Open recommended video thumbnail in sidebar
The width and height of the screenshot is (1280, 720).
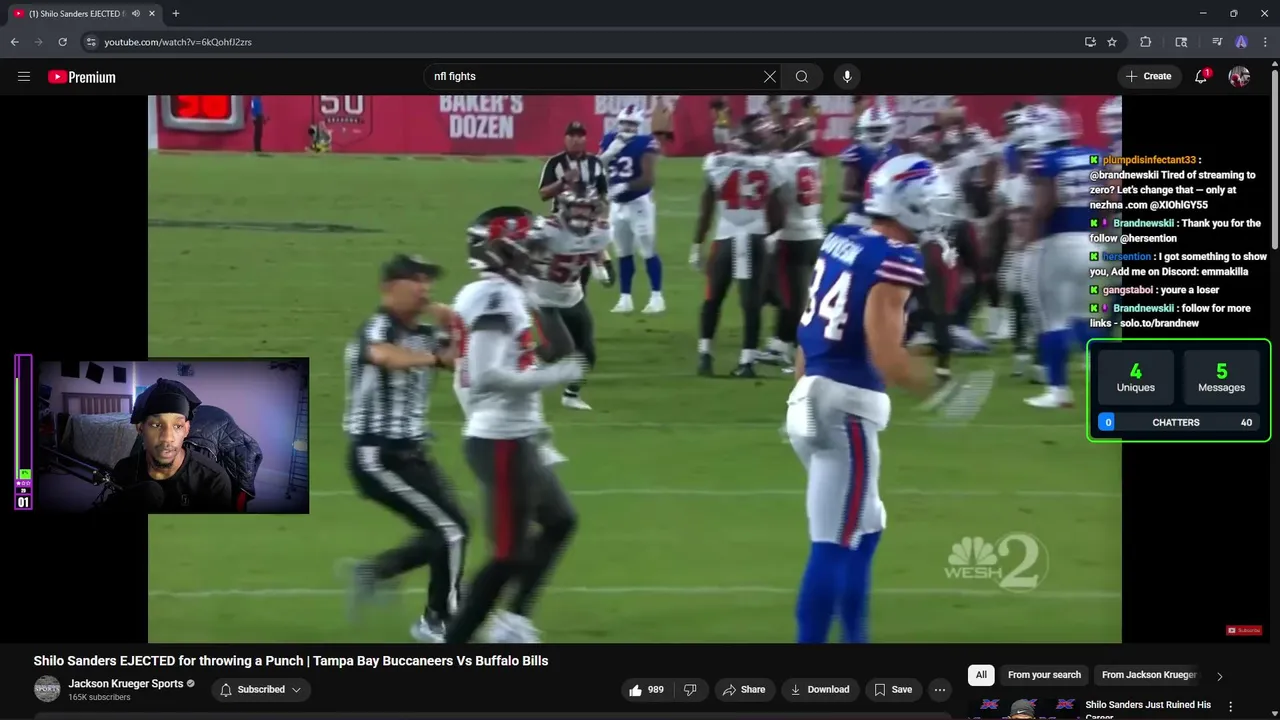click(1023, 708)
